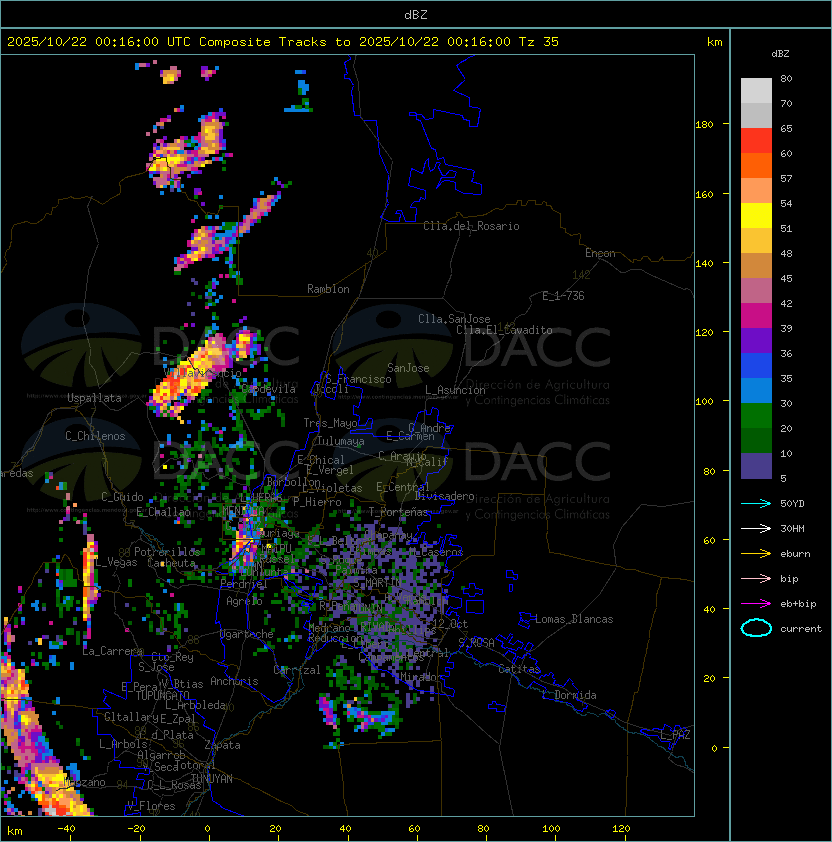Viewport: 832px width, 842px height.
Task: Click the white 30HM arrow legend icon
Action: click(x=756, y=528)
